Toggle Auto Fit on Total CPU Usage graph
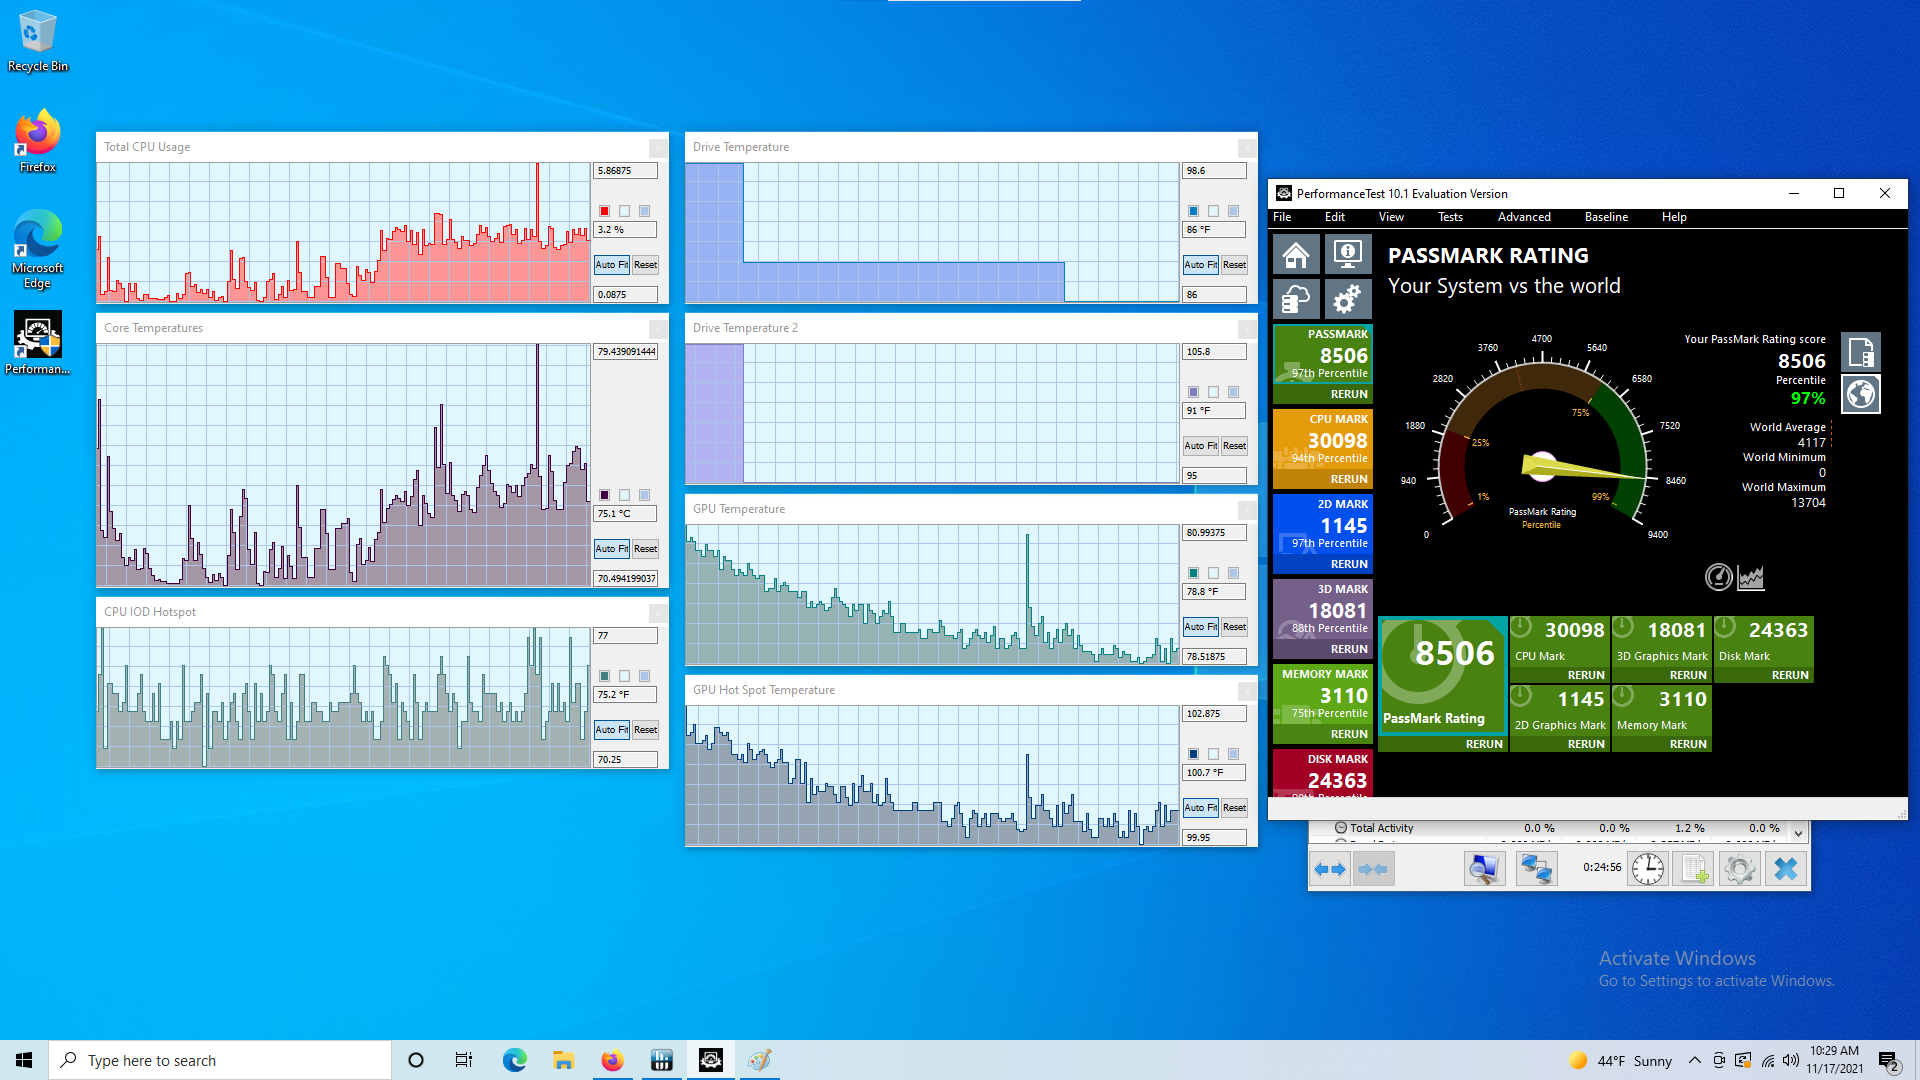The image size is (1920, 1080). (611, 265)
